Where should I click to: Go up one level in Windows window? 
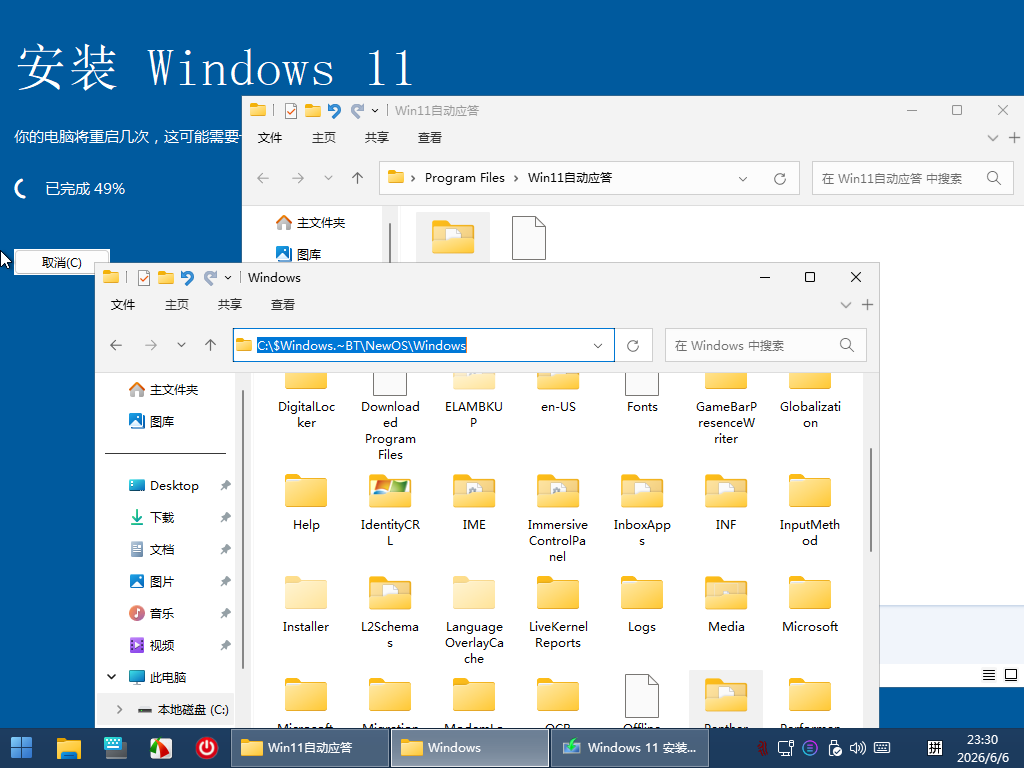210,345
